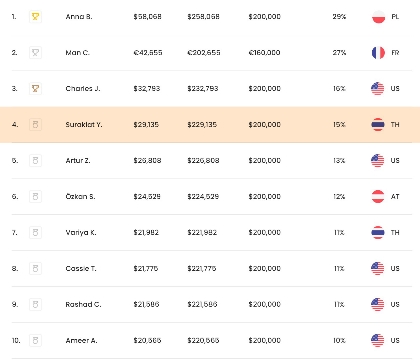
Task: Click the US flag in Ameer A. row
Action: 377,340
